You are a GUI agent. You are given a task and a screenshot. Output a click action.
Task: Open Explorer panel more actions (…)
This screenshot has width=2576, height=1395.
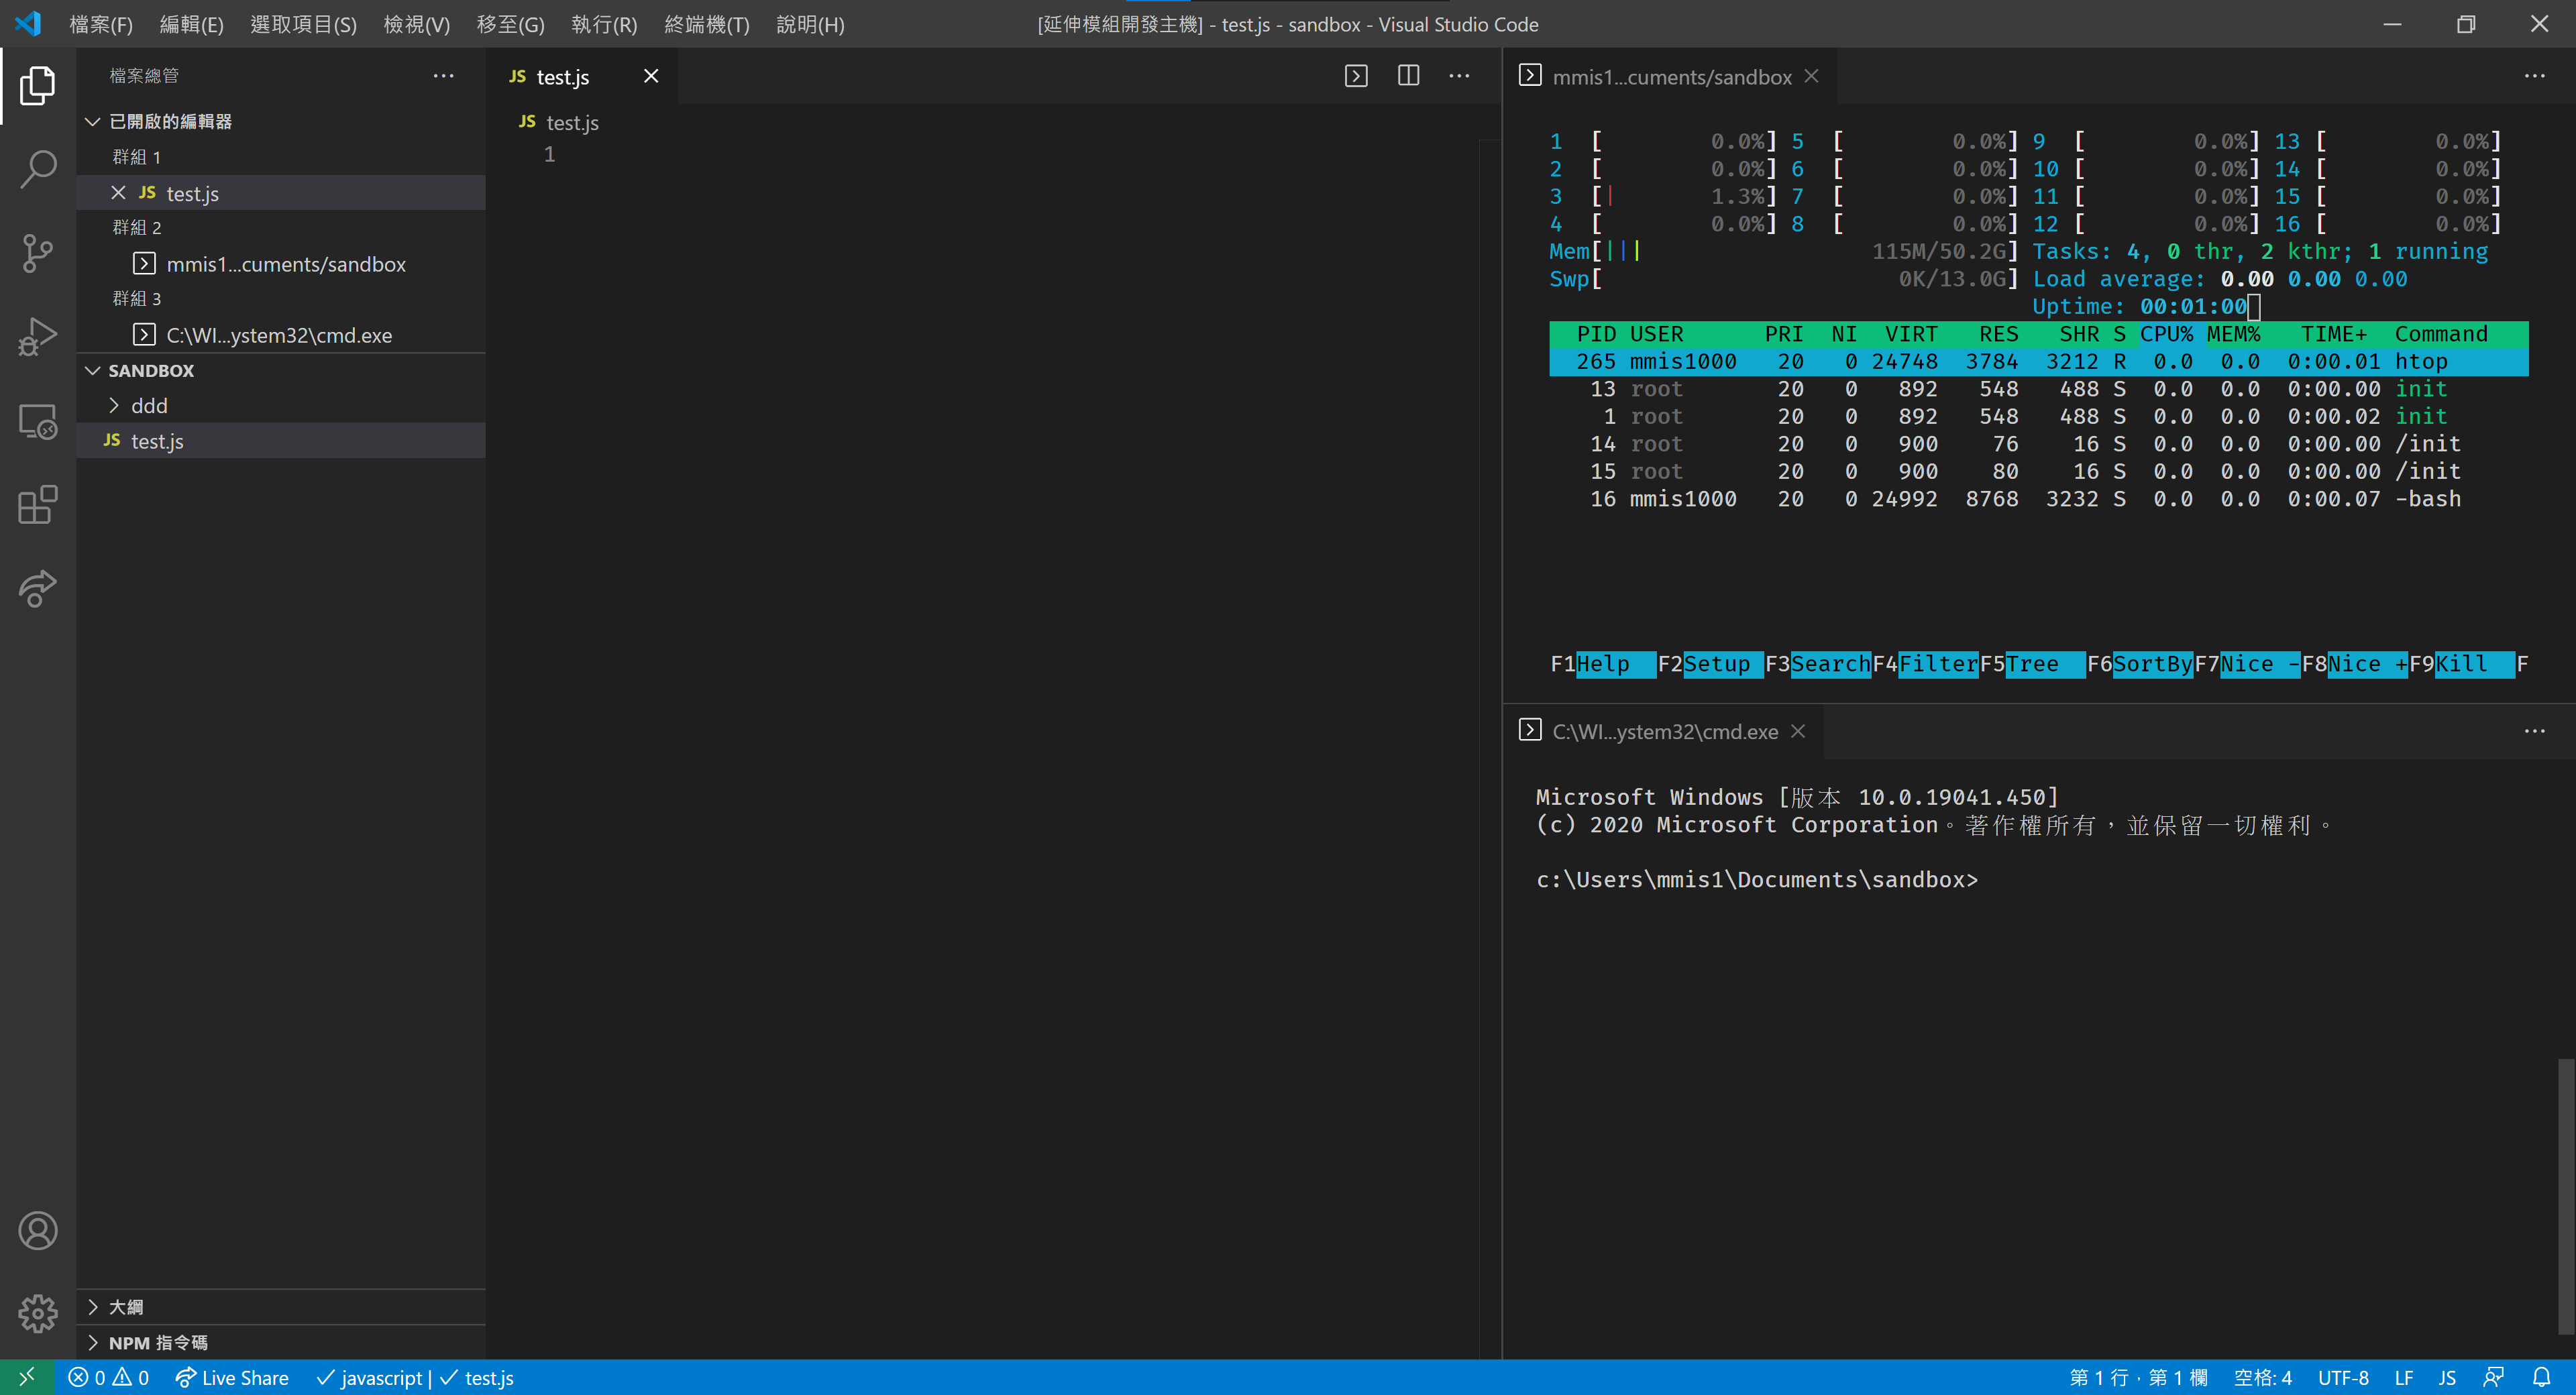click(x=443, y=76)
